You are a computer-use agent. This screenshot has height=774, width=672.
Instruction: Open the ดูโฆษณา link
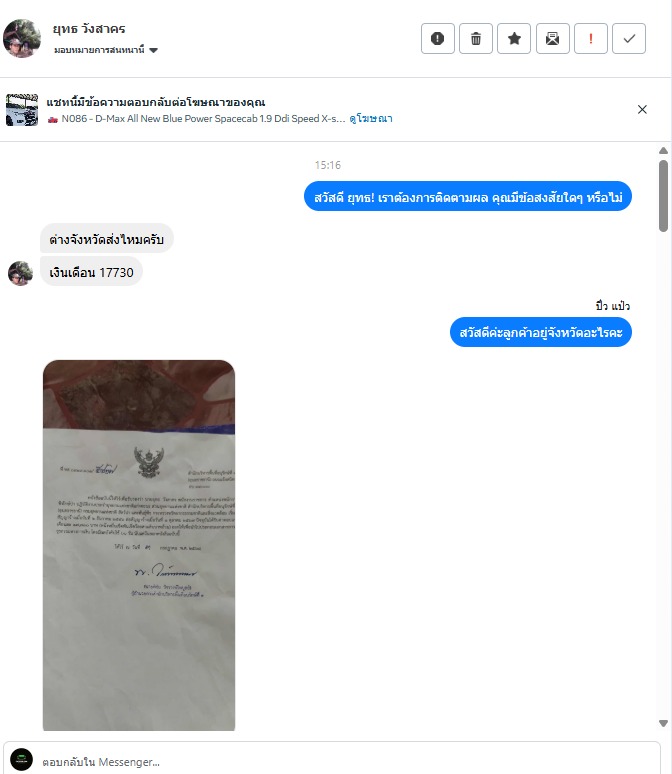(x=371, y=118)
